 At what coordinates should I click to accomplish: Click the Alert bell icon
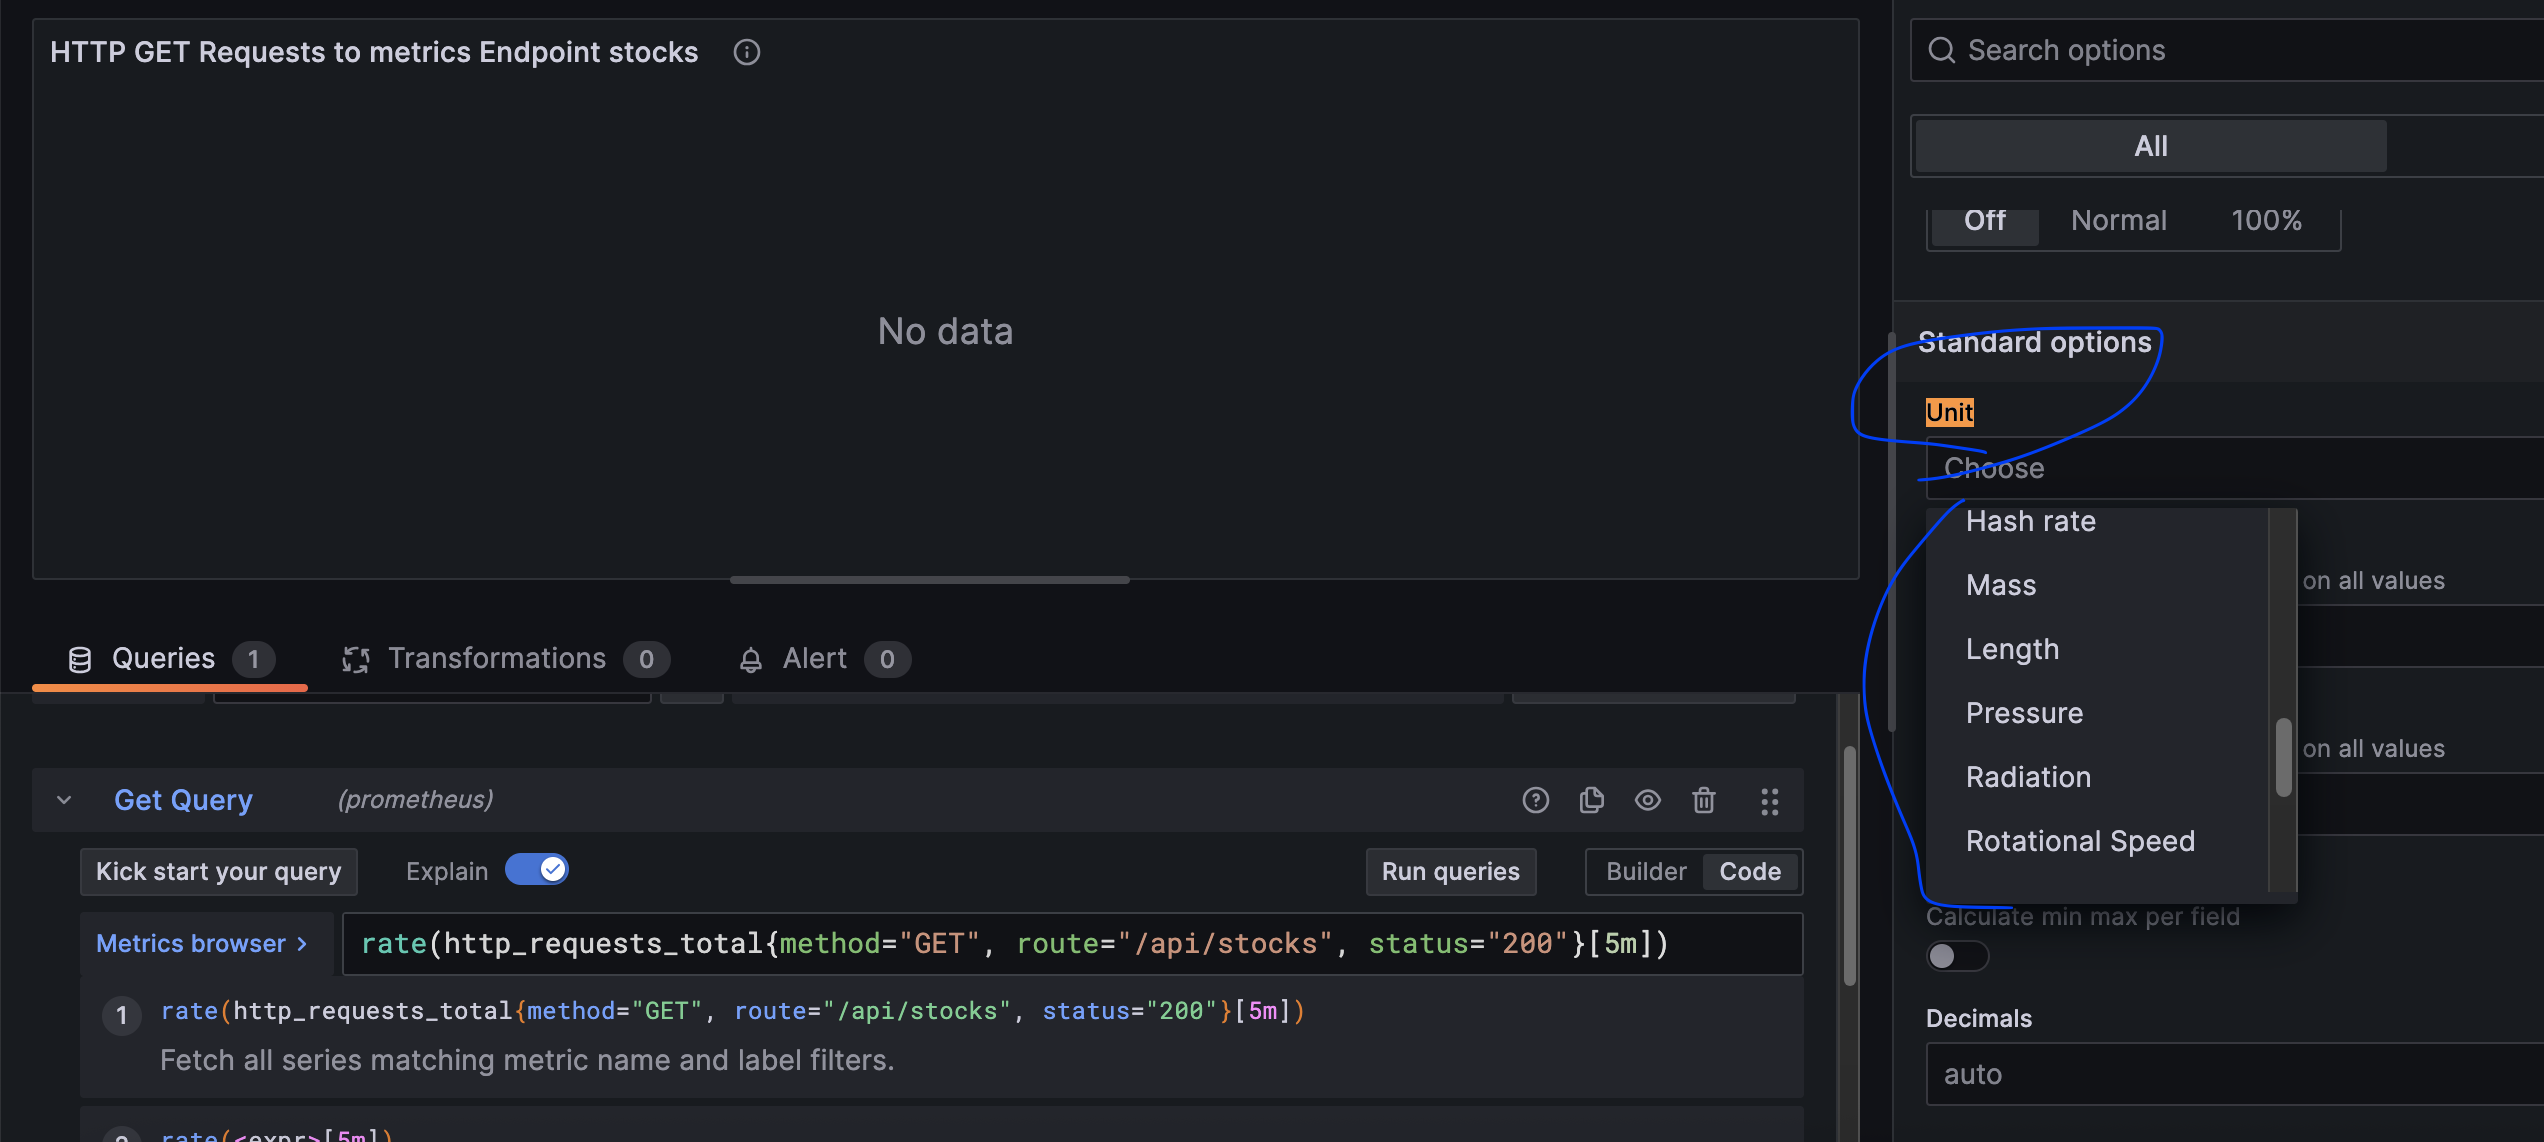coord(750,659)
